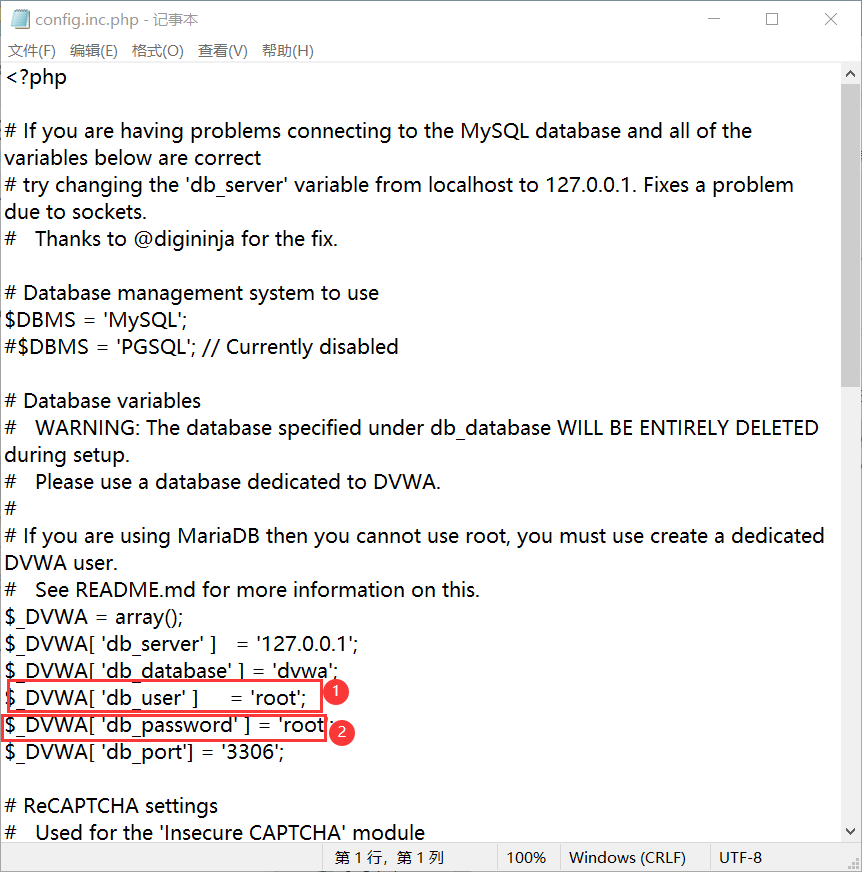Open the 查看(V) menu
The image size is (862, 872).
pyautogui.click(x=222, y=51)
